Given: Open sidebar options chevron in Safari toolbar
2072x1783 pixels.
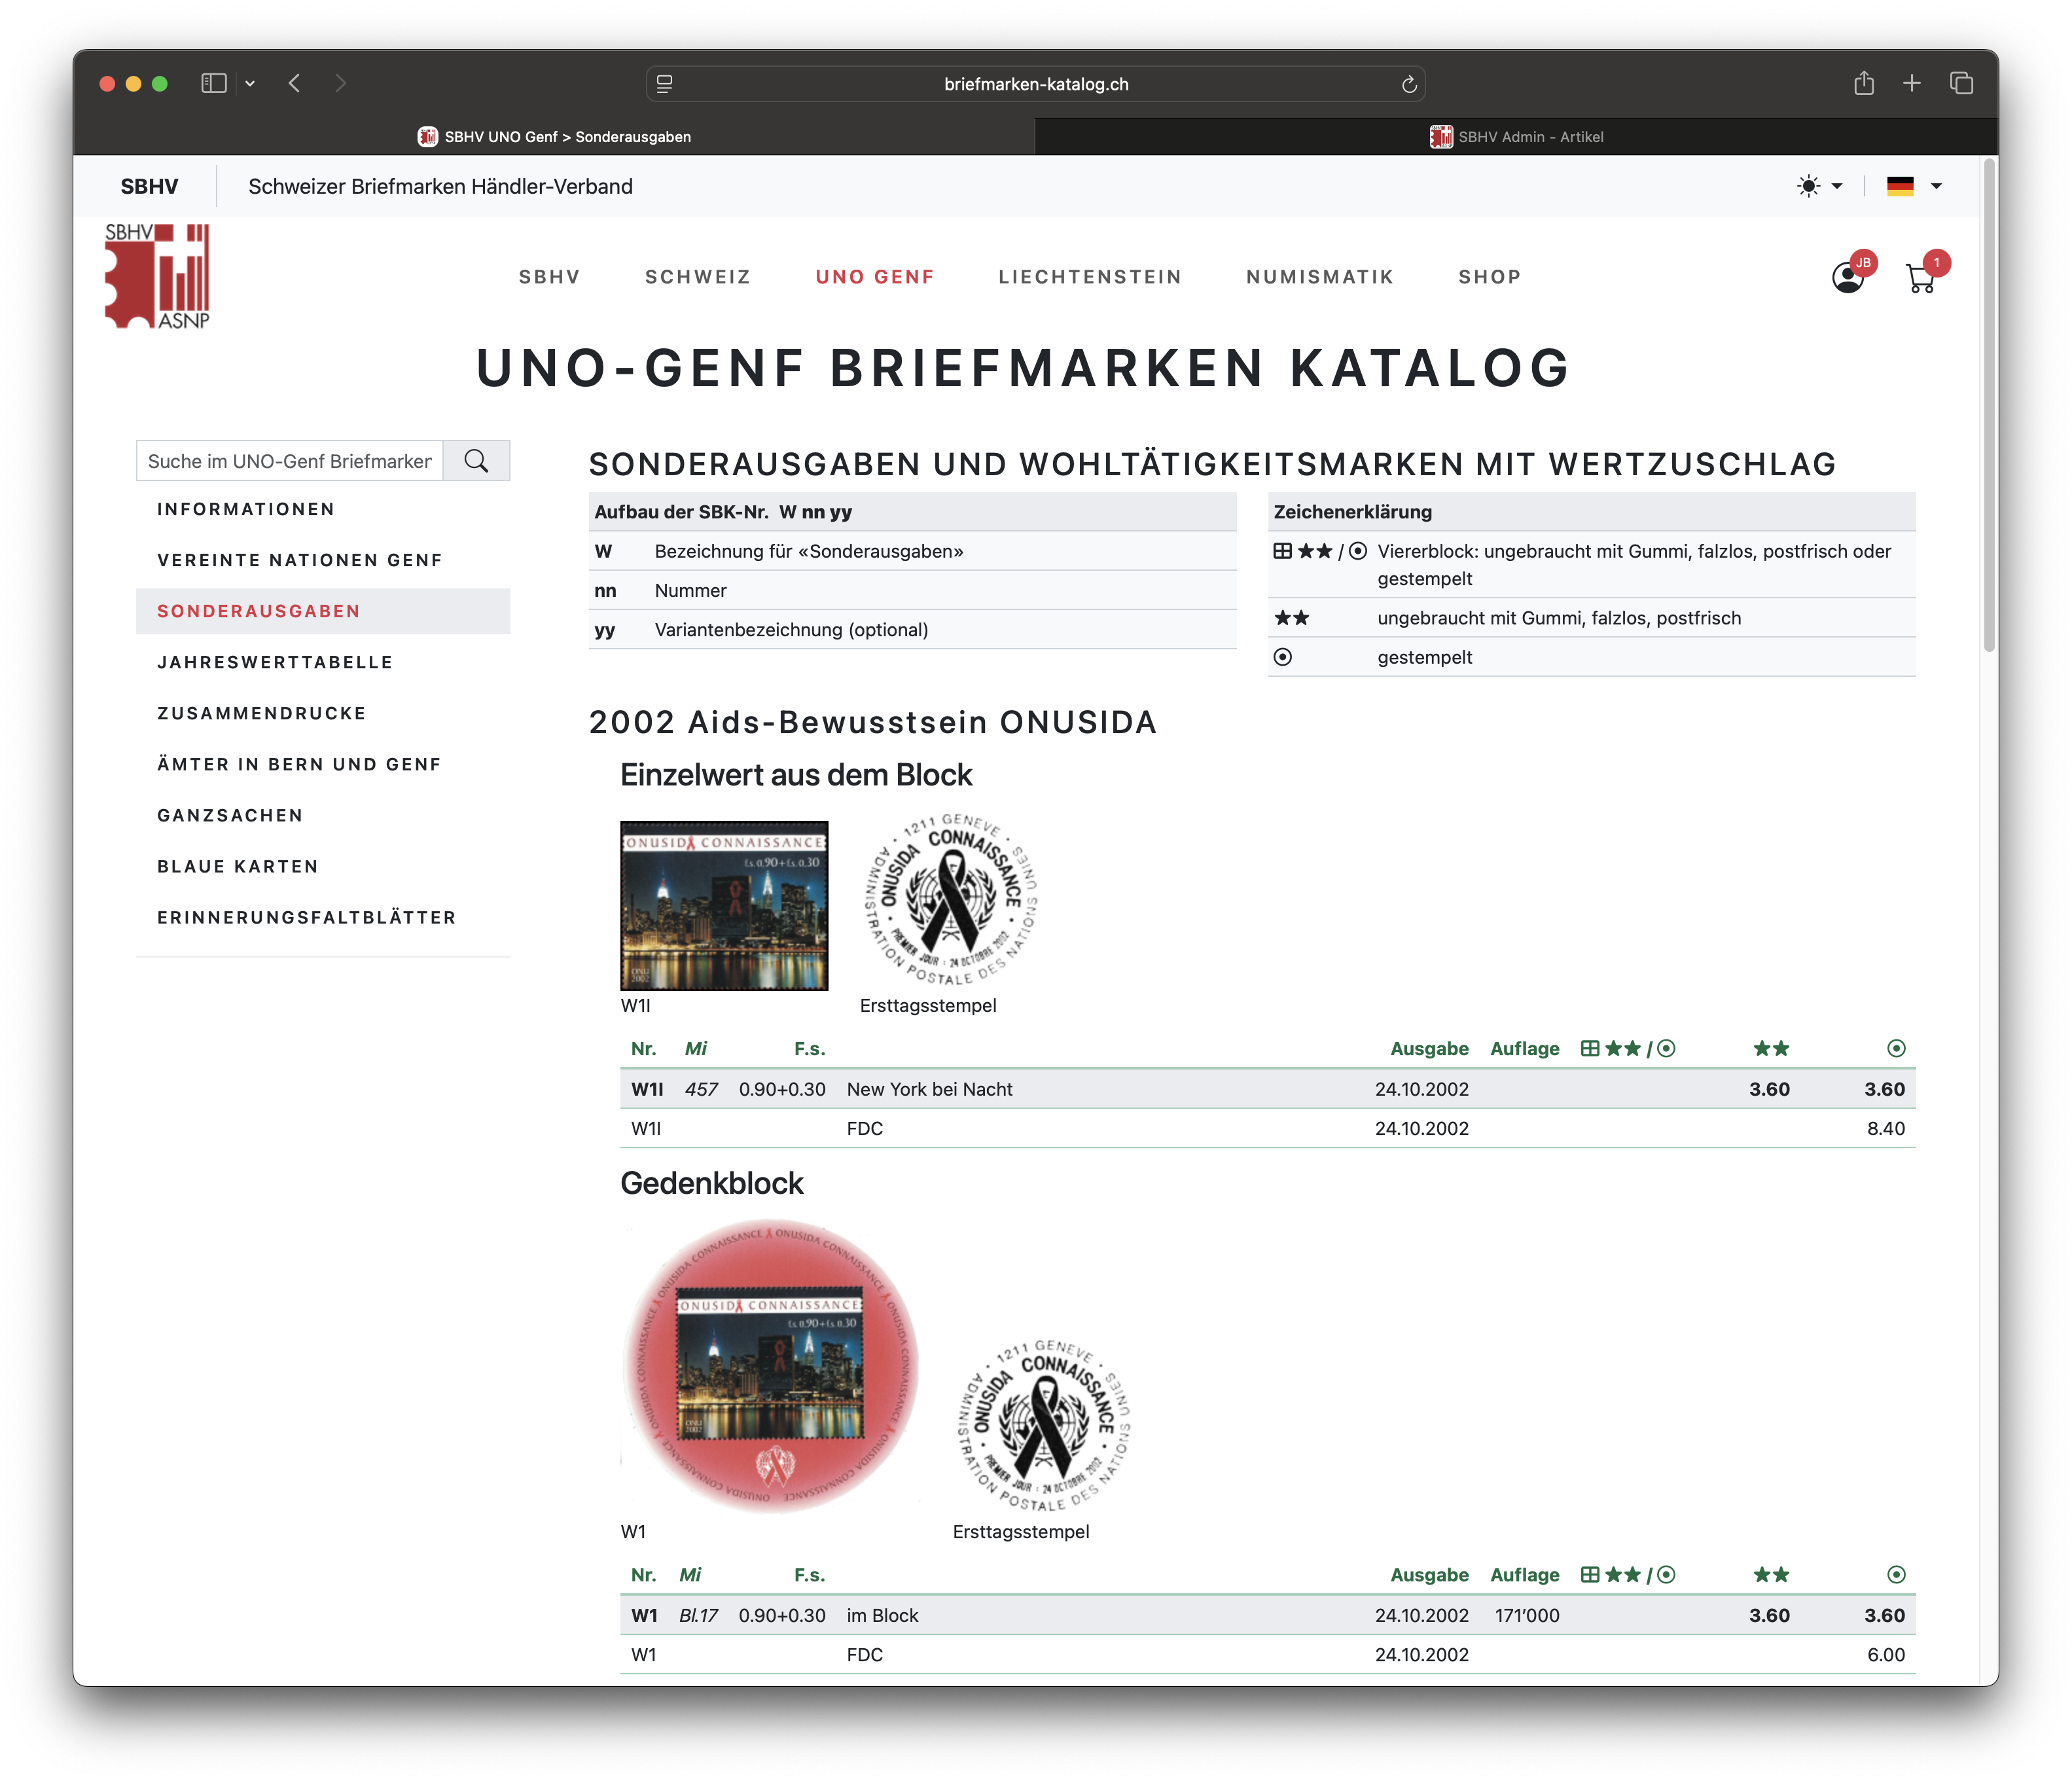Looking at the screenshot, I should coord(250,84).
